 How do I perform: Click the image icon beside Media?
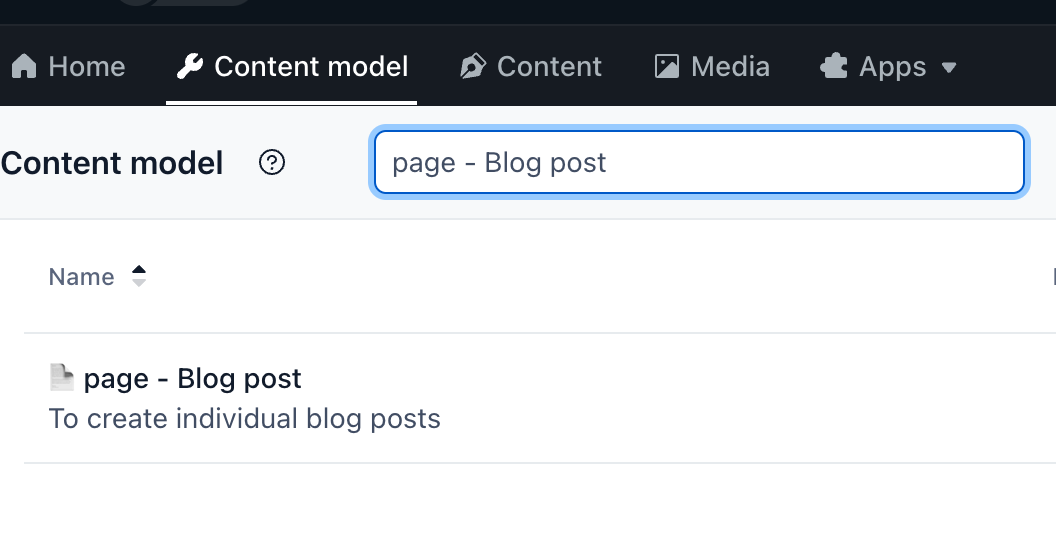(x=666, y=67)
